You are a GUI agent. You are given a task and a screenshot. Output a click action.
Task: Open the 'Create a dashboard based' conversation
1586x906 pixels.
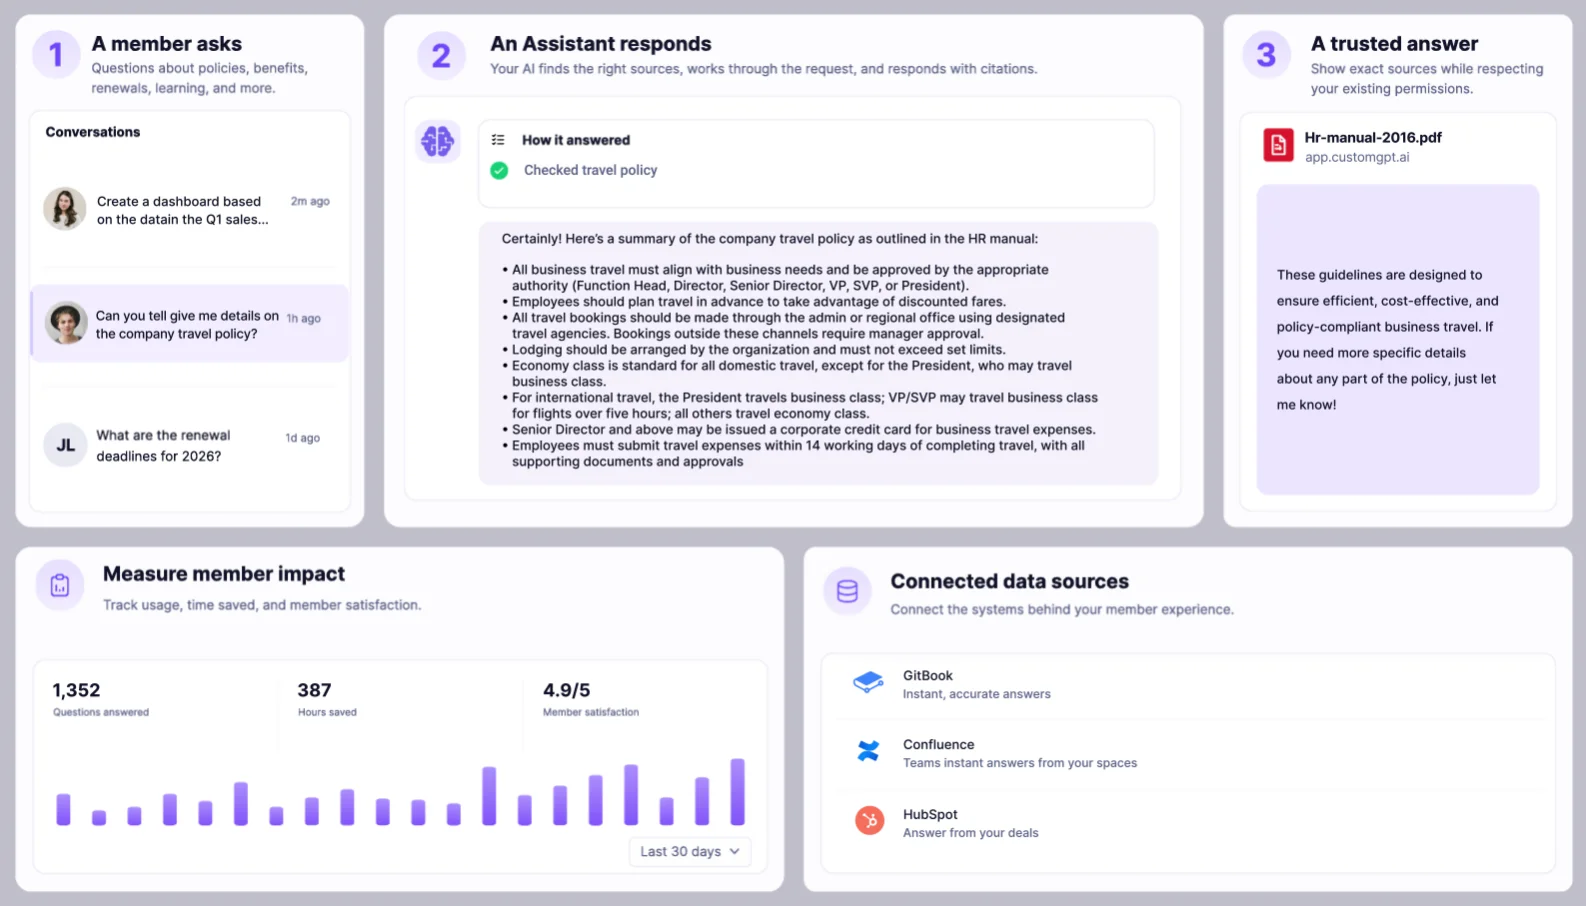click(190, 211)
